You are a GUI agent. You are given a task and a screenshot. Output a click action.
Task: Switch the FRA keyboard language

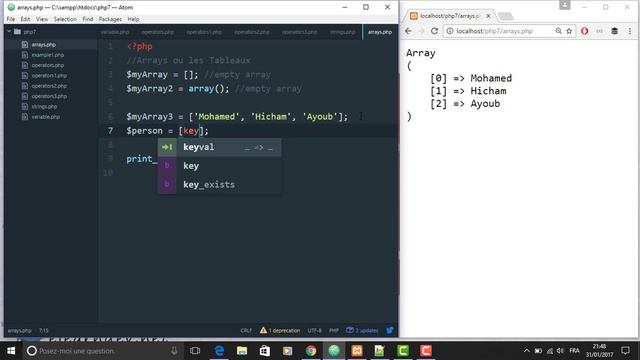coord(574,351)
